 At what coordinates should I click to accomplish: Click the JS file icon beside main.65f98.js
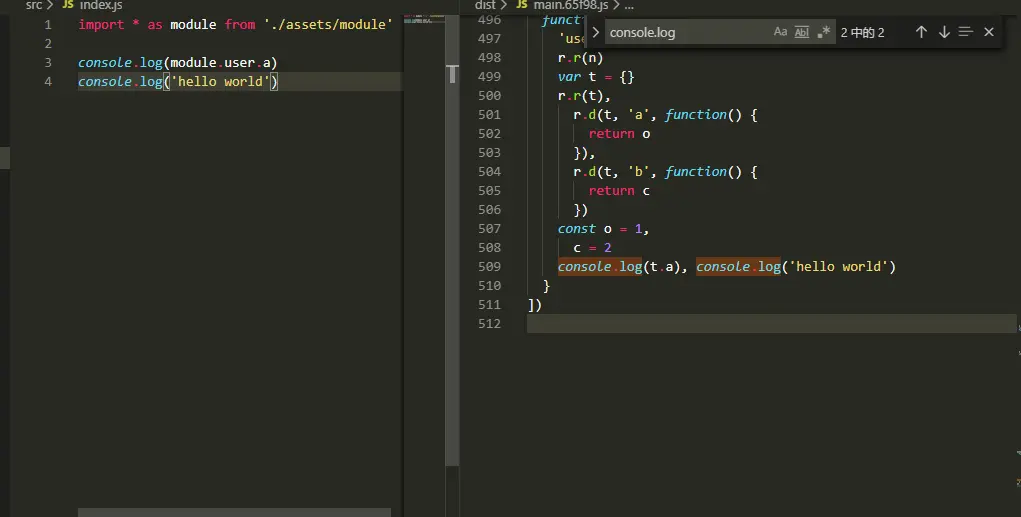(522, 5)
